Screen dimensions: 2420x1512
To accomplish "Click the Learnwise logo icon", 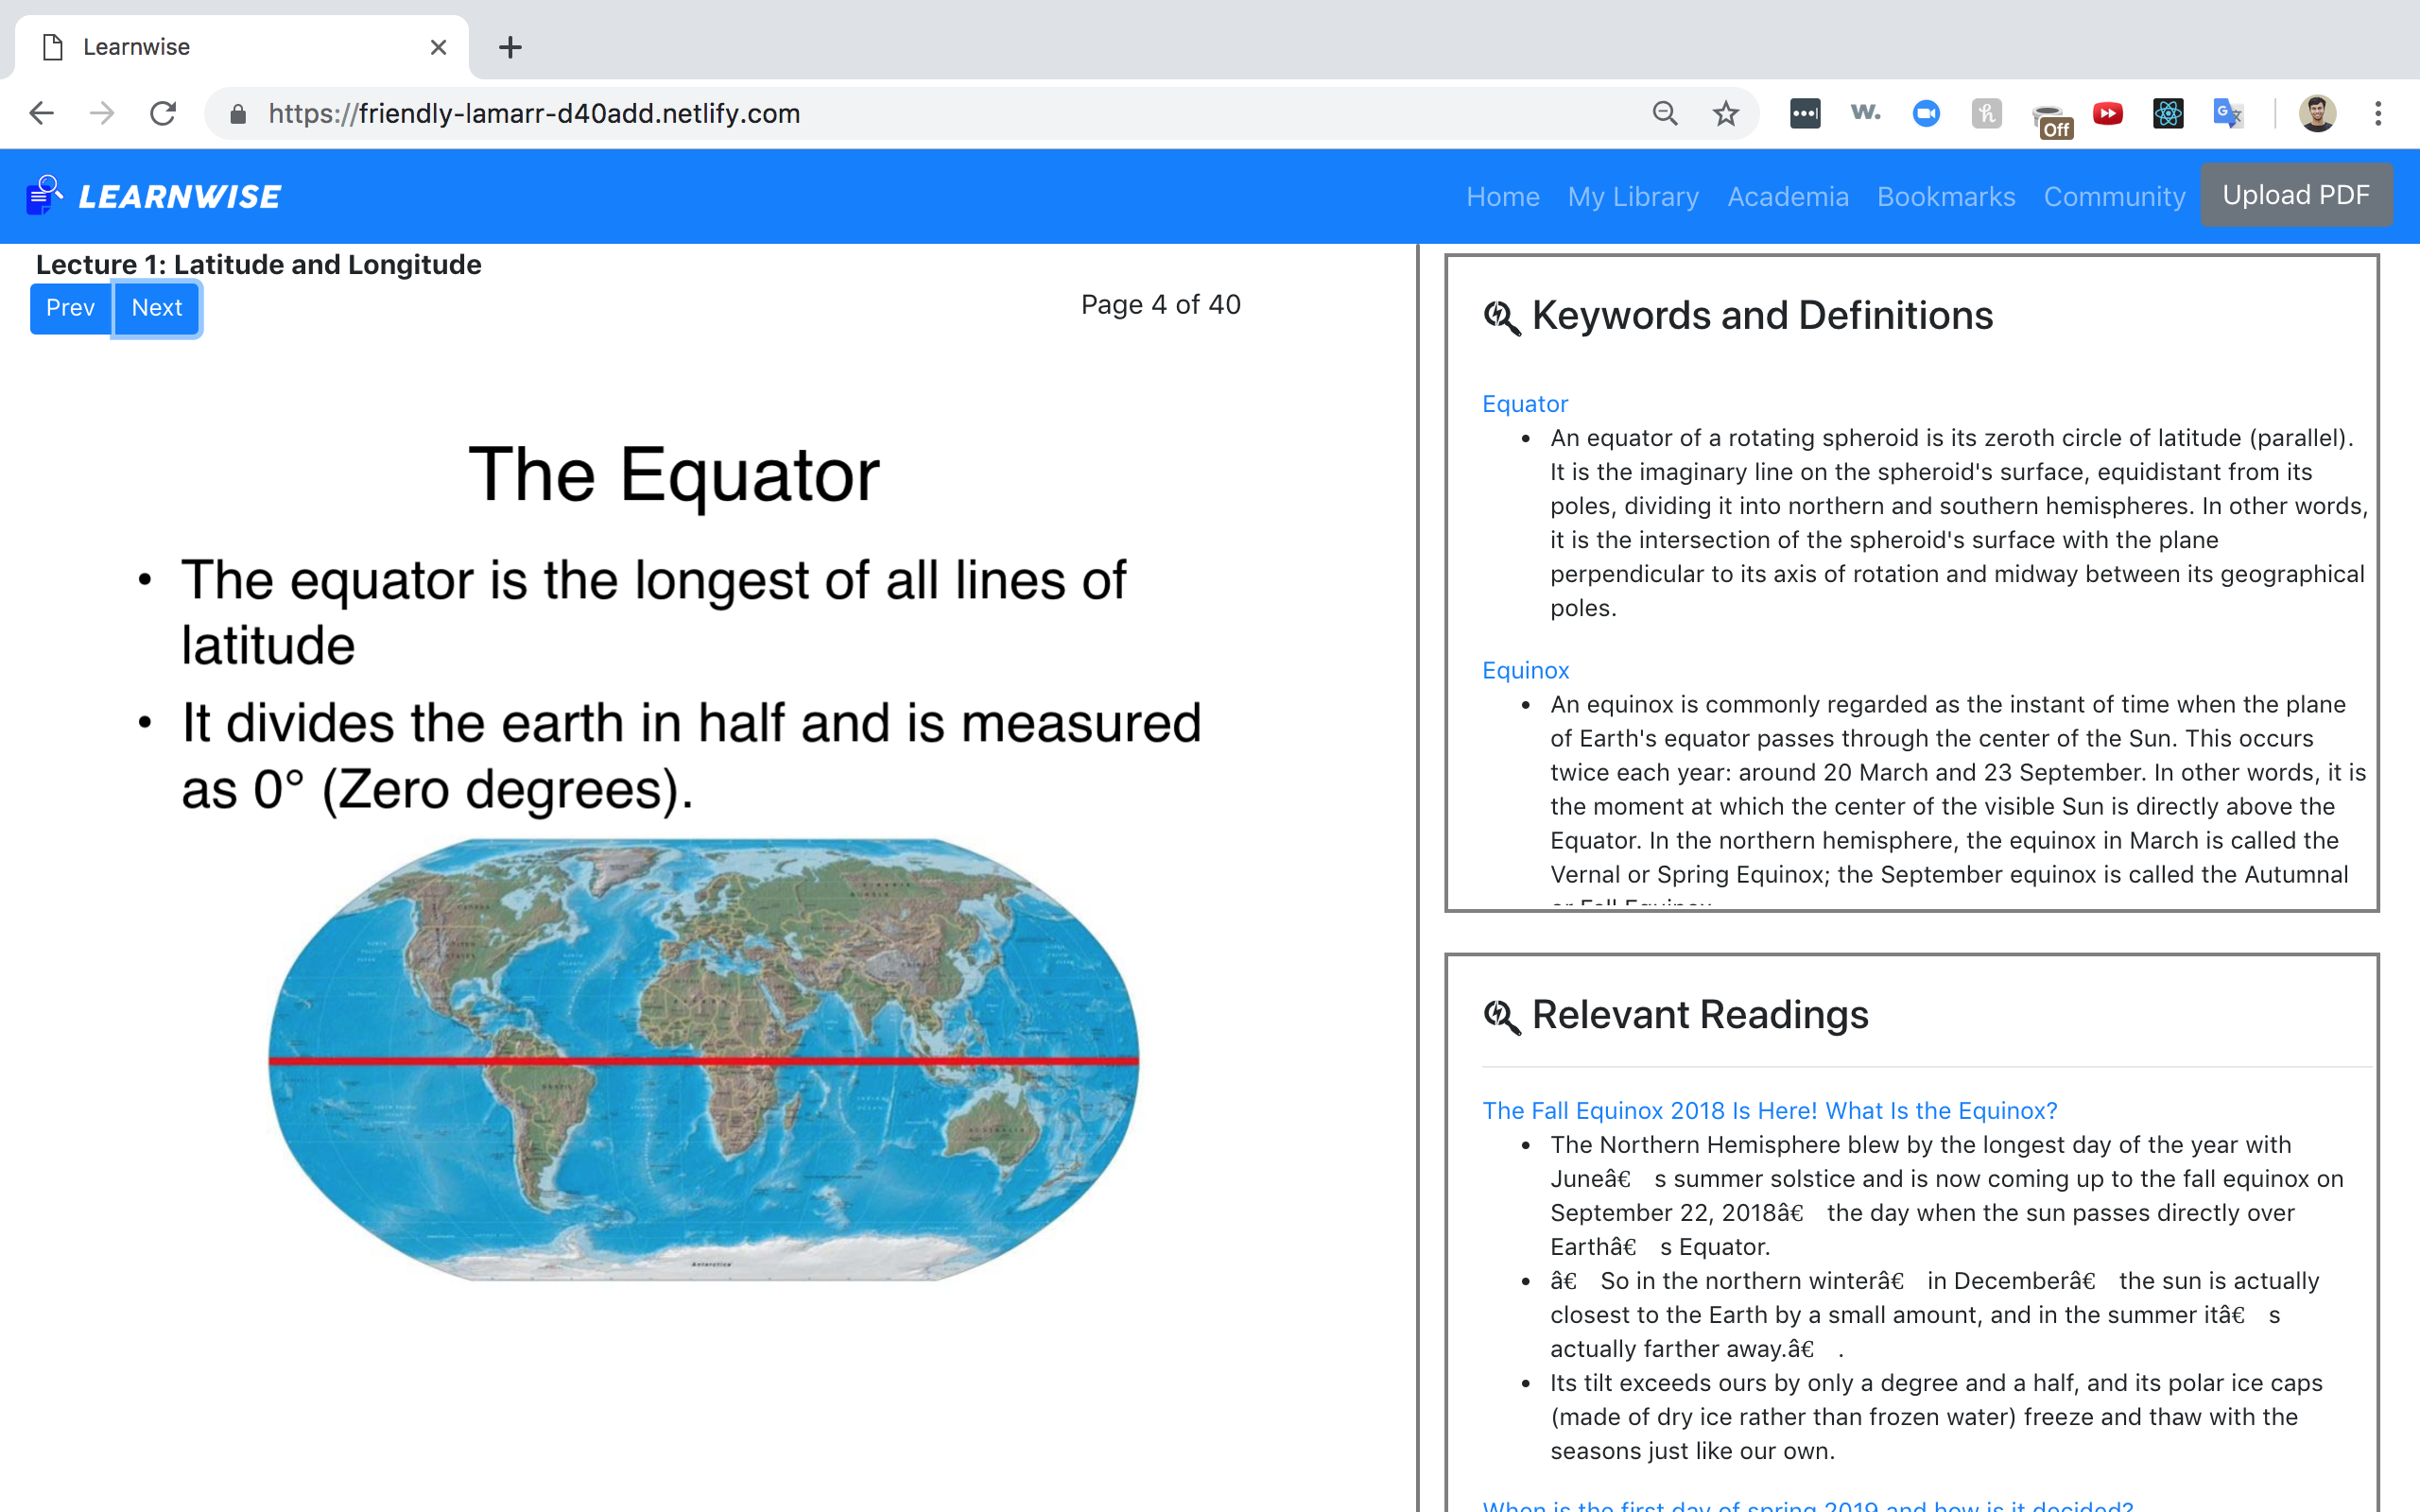I will click(x=44, y=195).
